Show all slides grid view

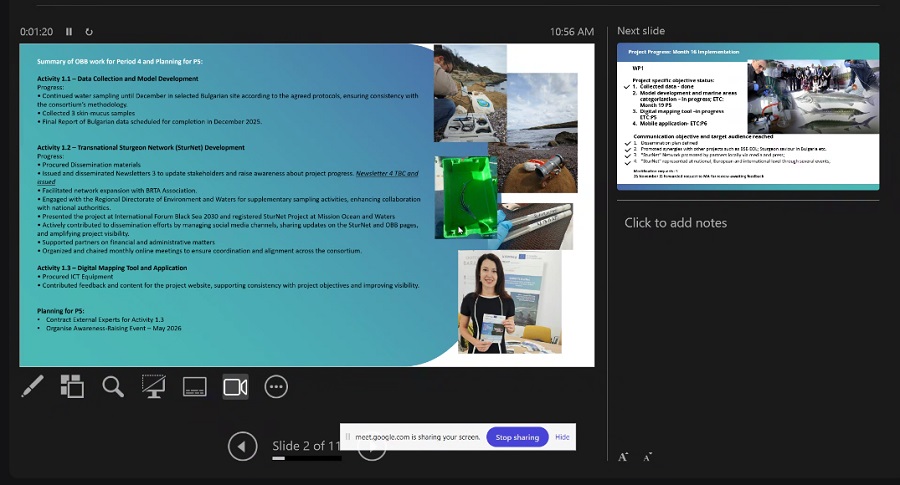point(72,386)
